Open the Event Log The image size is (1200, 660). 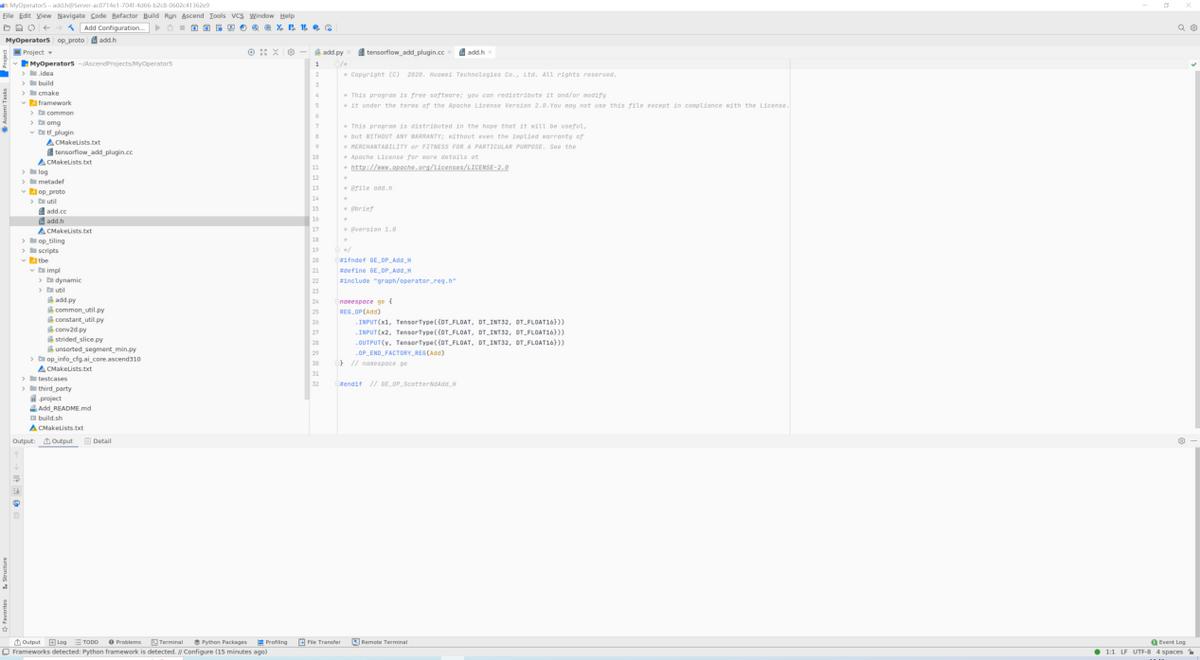click(x=1168, y=642)
